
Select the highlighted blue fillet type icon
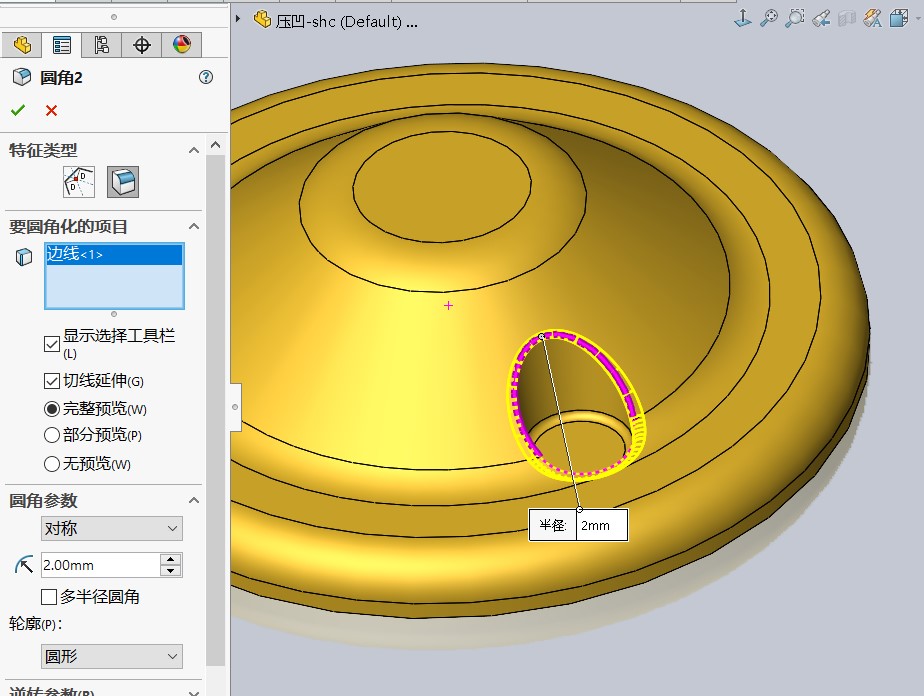[123, 182]
